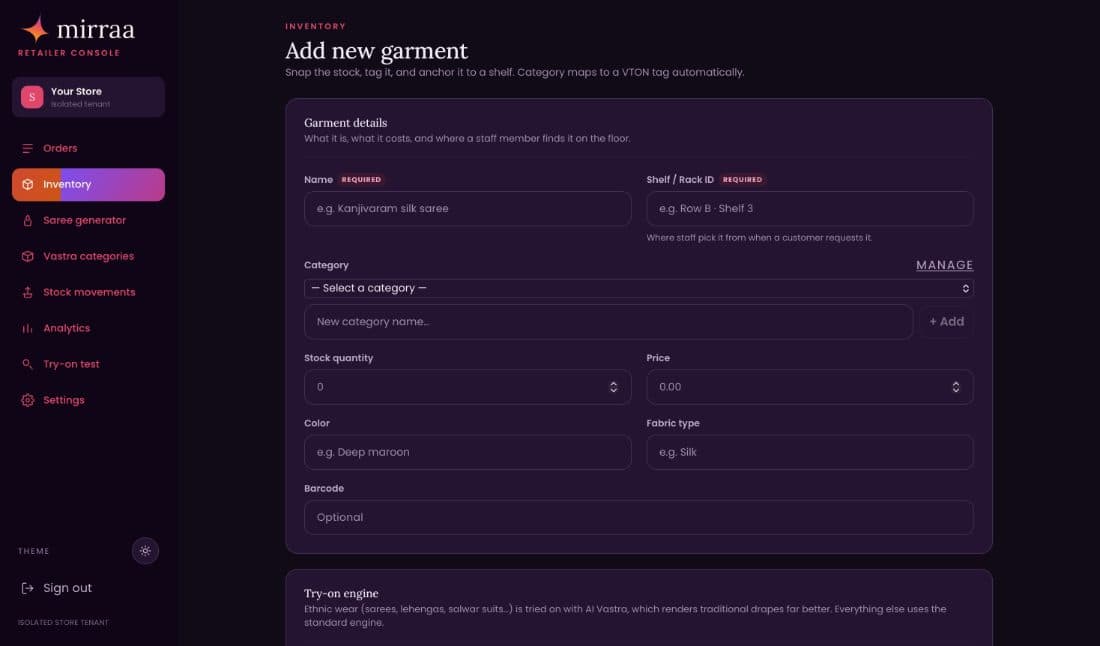
Task: Click the Price spinner arrows
Action: point(955,387)
